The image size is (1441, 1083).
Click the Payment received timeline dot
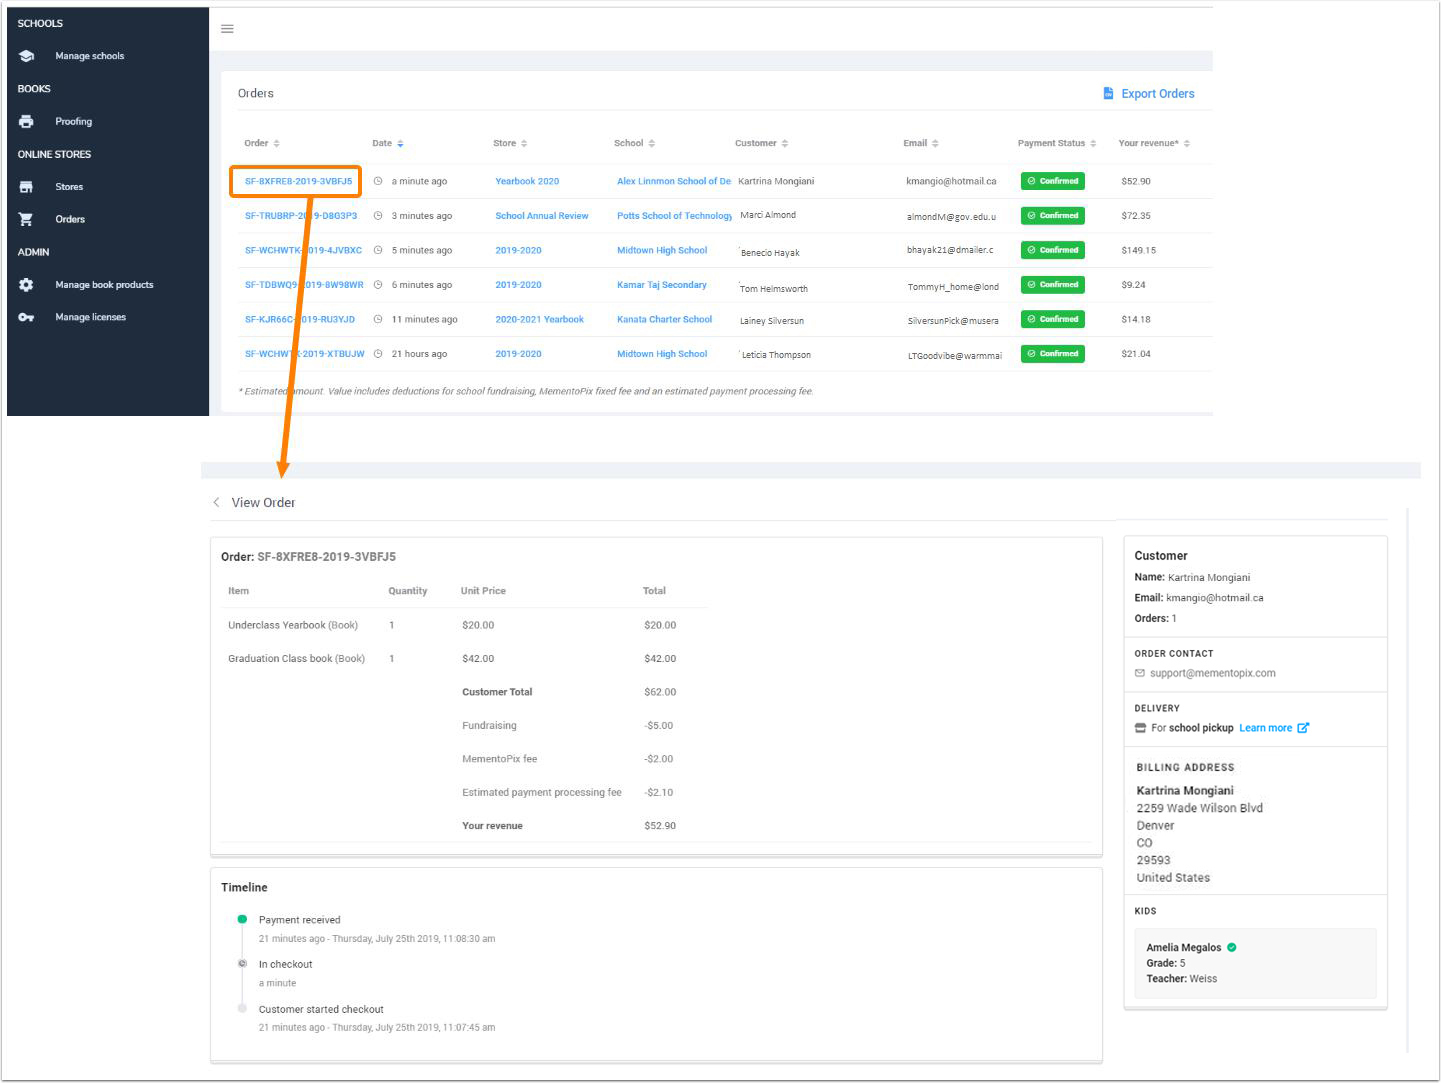[242, 919]
